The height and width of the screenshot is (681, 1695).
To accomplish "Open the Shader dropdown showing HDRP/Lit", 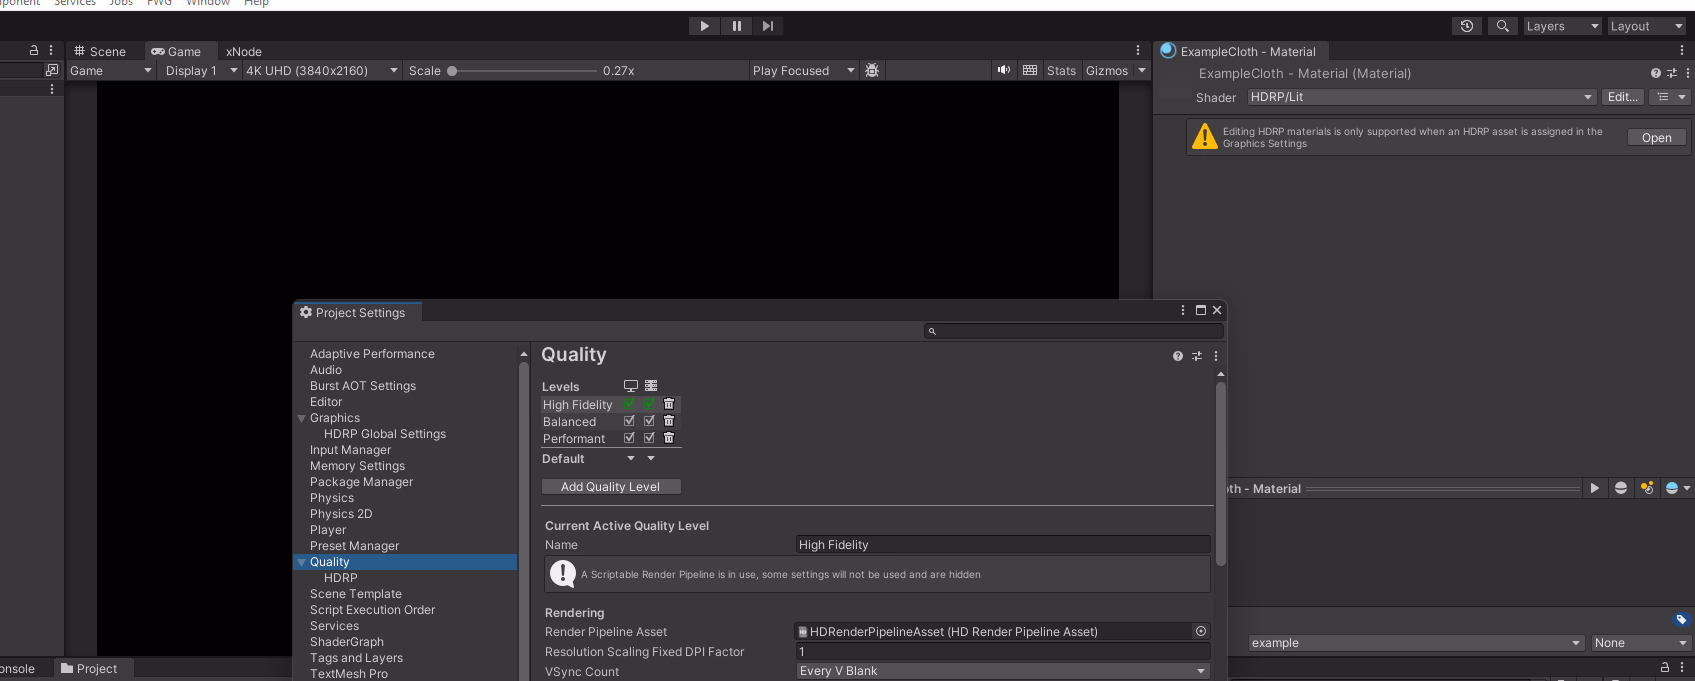I will 1421,97.
